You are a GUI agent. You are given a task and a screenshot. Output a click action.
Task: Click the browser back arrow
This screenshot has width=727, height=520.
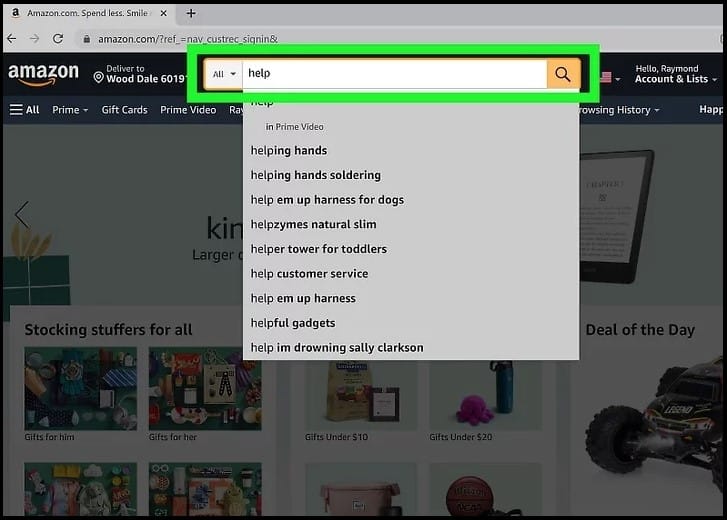pyautogui.click(x=12, y=39)
